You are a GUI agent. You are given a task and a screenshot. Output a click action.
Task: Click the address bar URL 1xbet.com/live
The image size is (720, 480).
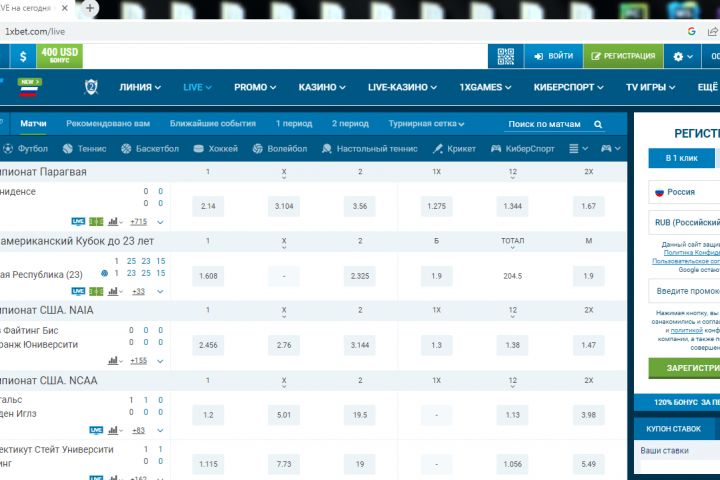coord(35,31)
